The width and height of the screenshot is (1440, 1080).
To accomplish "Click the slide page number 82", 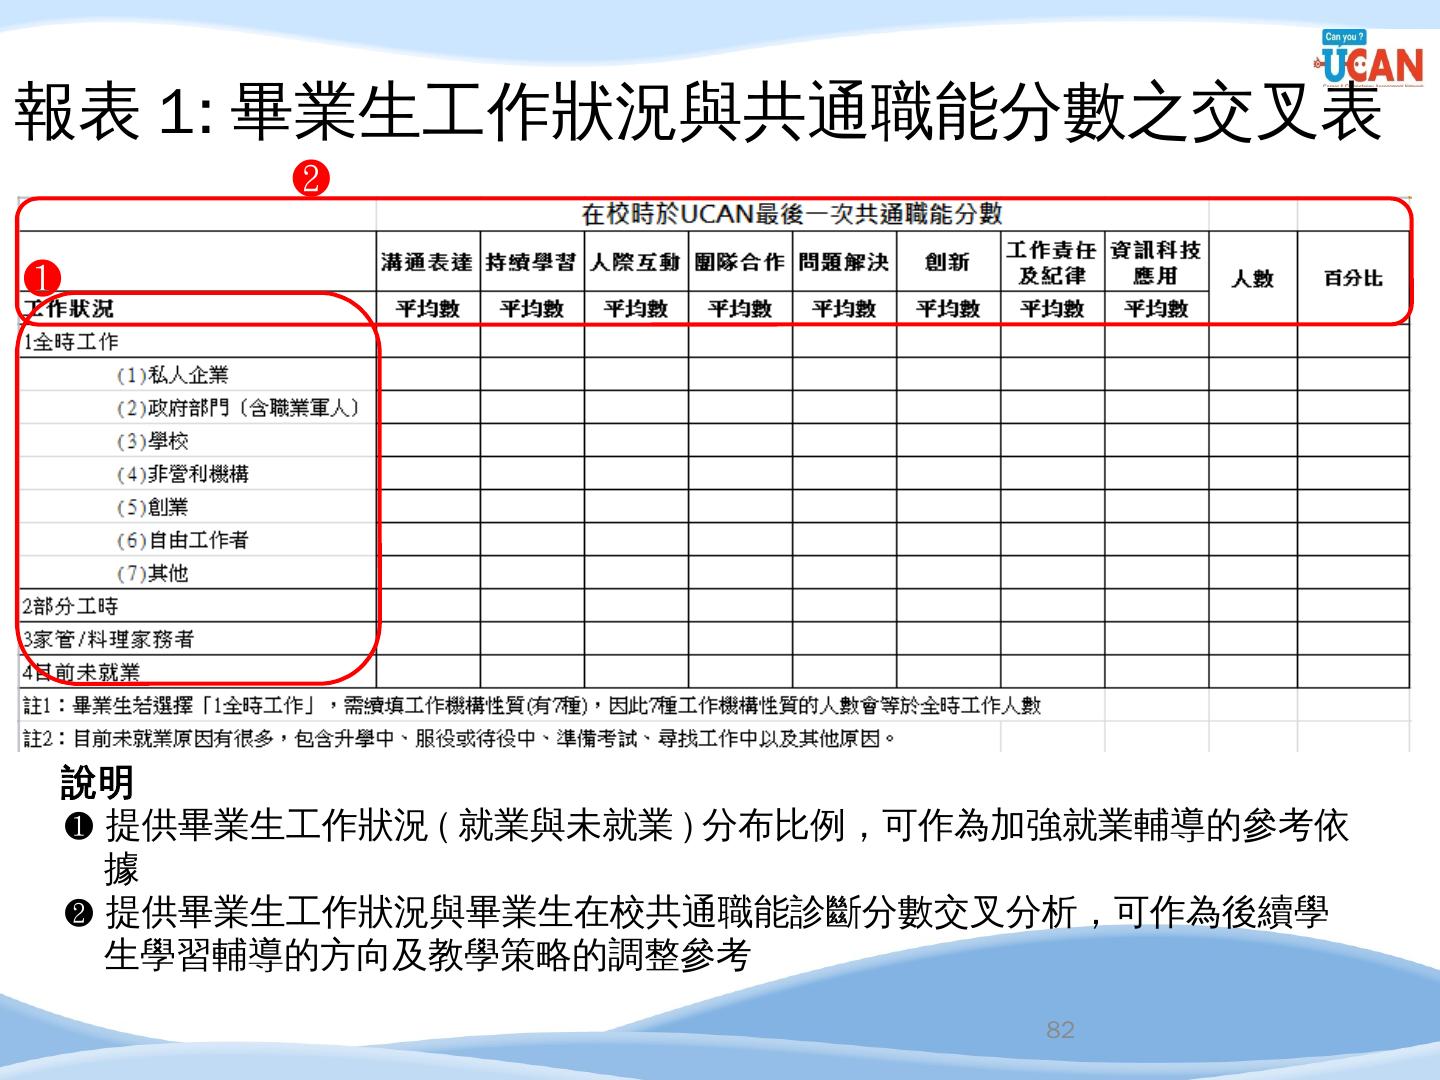I will 1060,1030.
